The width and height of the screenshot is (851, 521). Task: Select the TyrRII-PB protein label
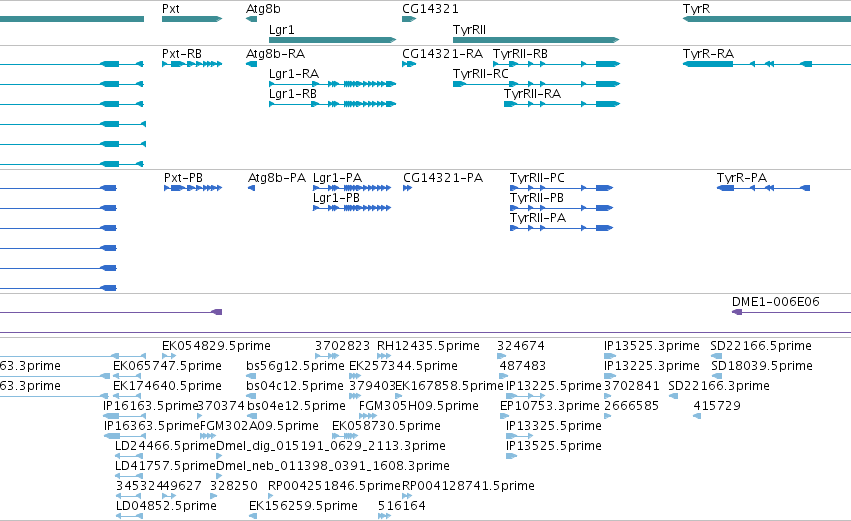tap(536, 198)
